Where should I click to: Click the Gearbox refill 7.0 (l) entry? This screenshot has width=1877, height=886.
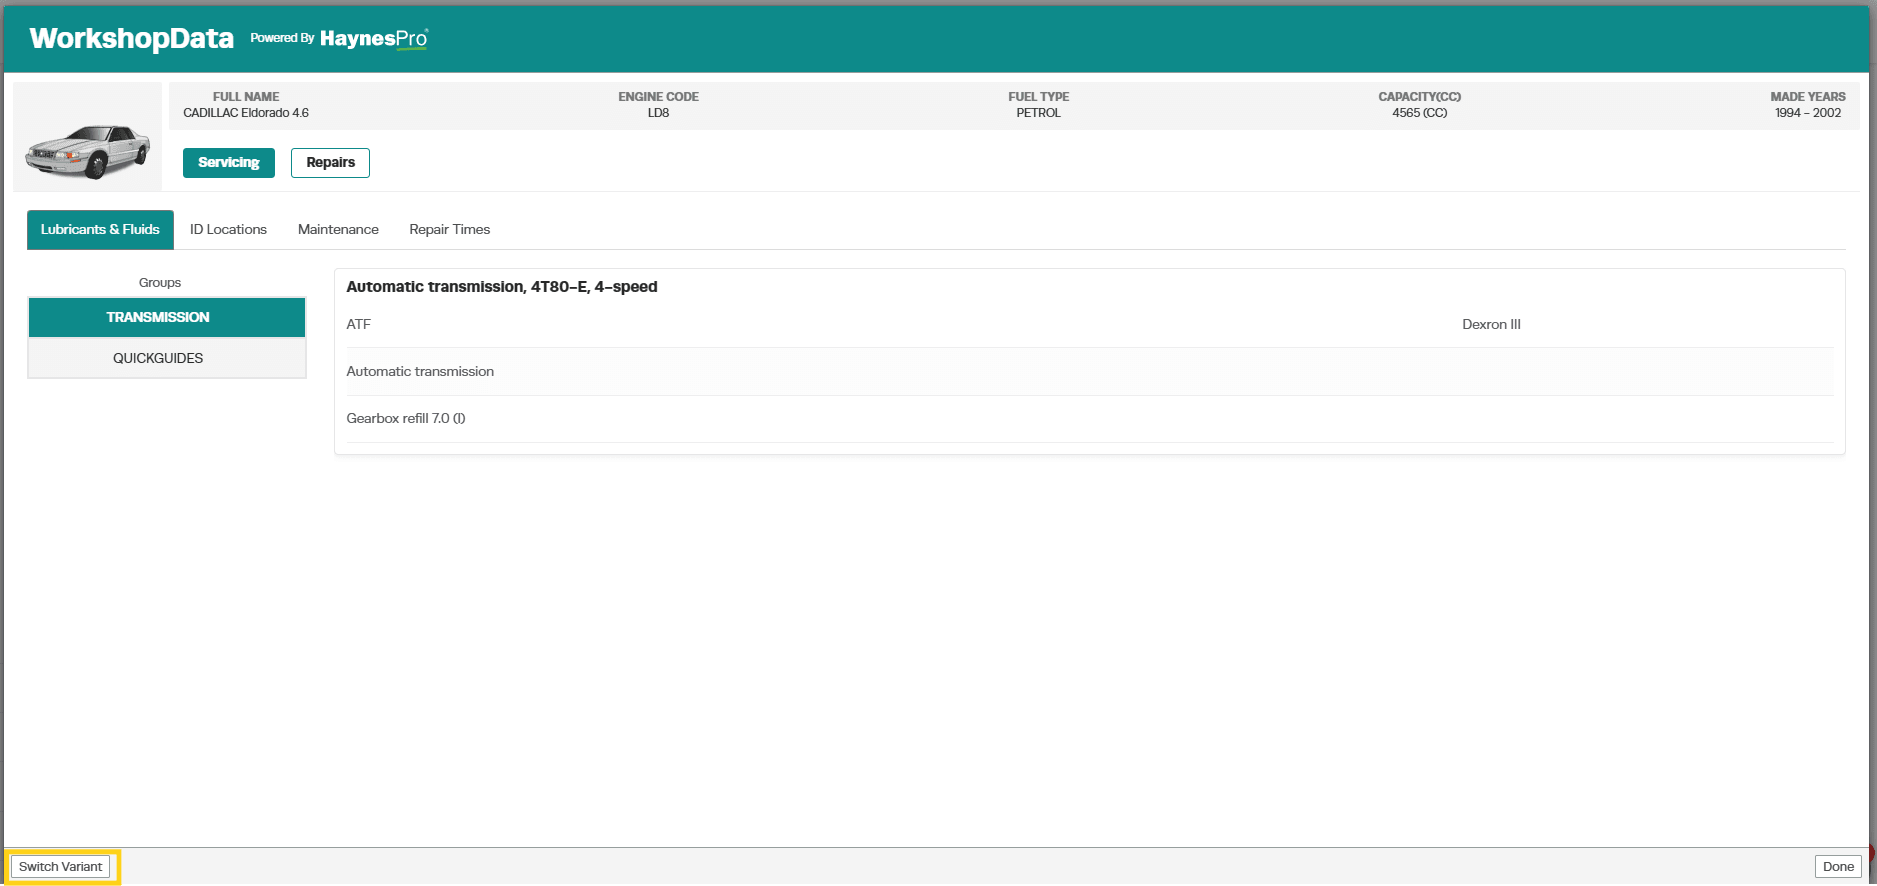(406, 419)
